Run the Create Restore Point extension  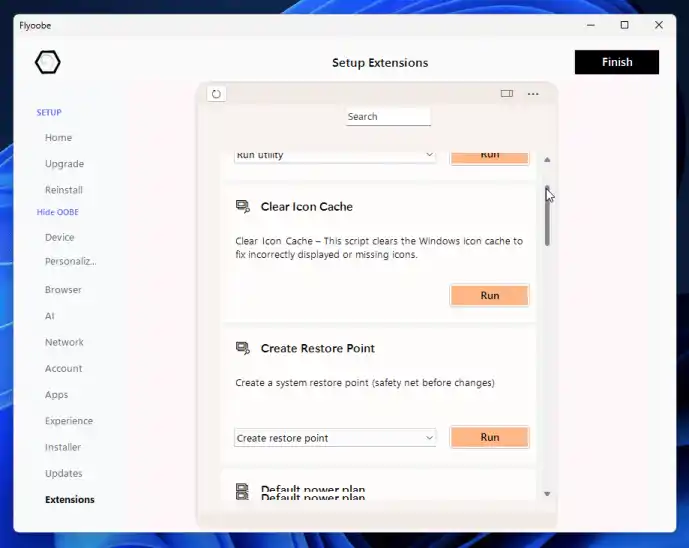click(x=489, y=438)
